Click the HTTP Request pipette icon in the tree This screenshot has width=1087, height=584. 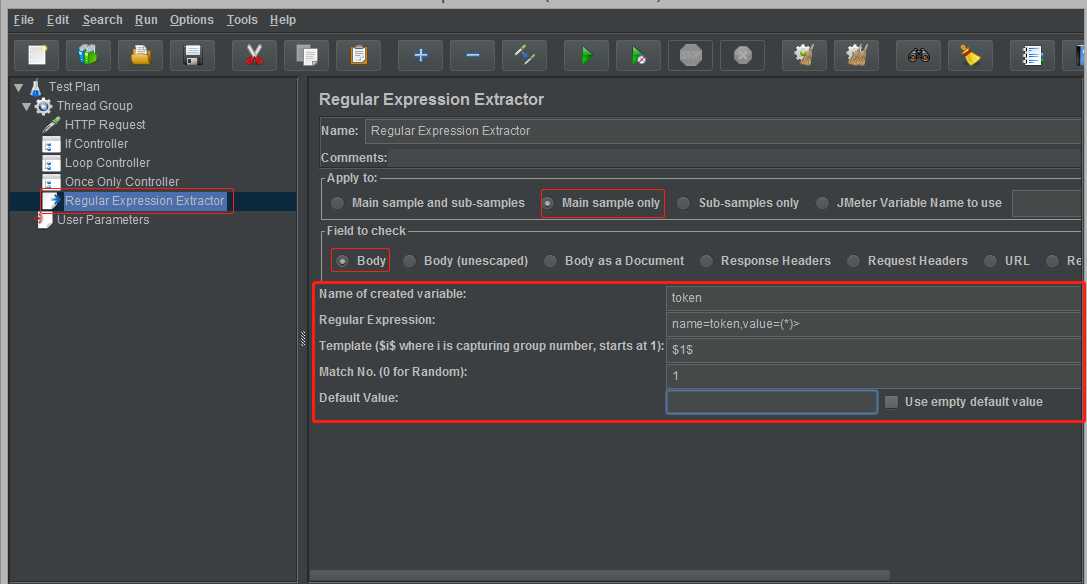(x=51, y=125)
